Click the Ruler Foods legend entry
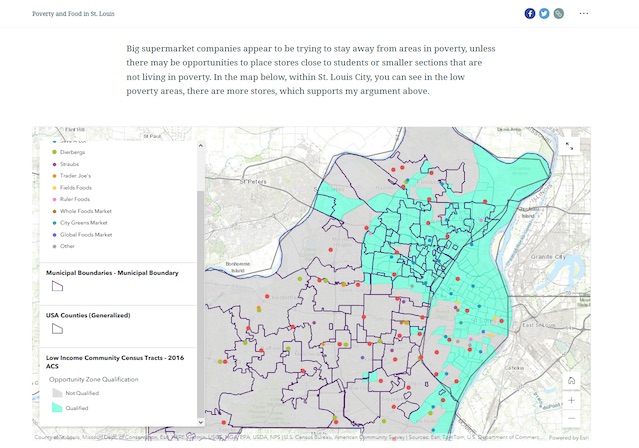Image resolution: width=639 pixels, height=448 pixels. 71,199
